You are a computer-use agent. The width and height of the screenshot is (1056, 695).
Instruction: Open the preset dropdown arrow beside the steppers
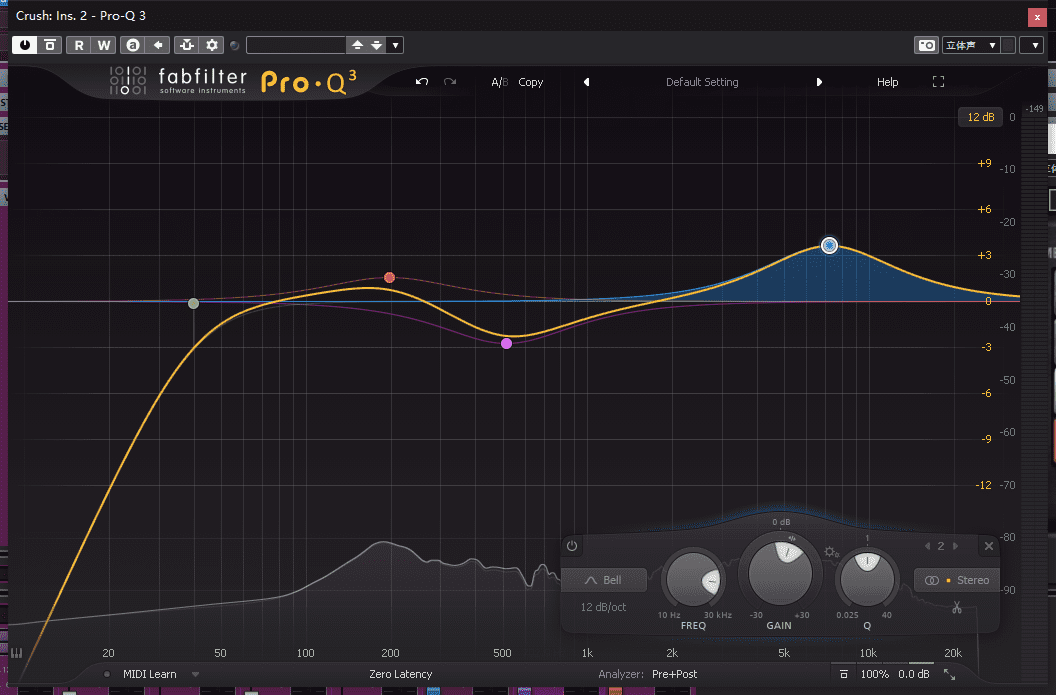pyautogui.click(x=395, y=45)
